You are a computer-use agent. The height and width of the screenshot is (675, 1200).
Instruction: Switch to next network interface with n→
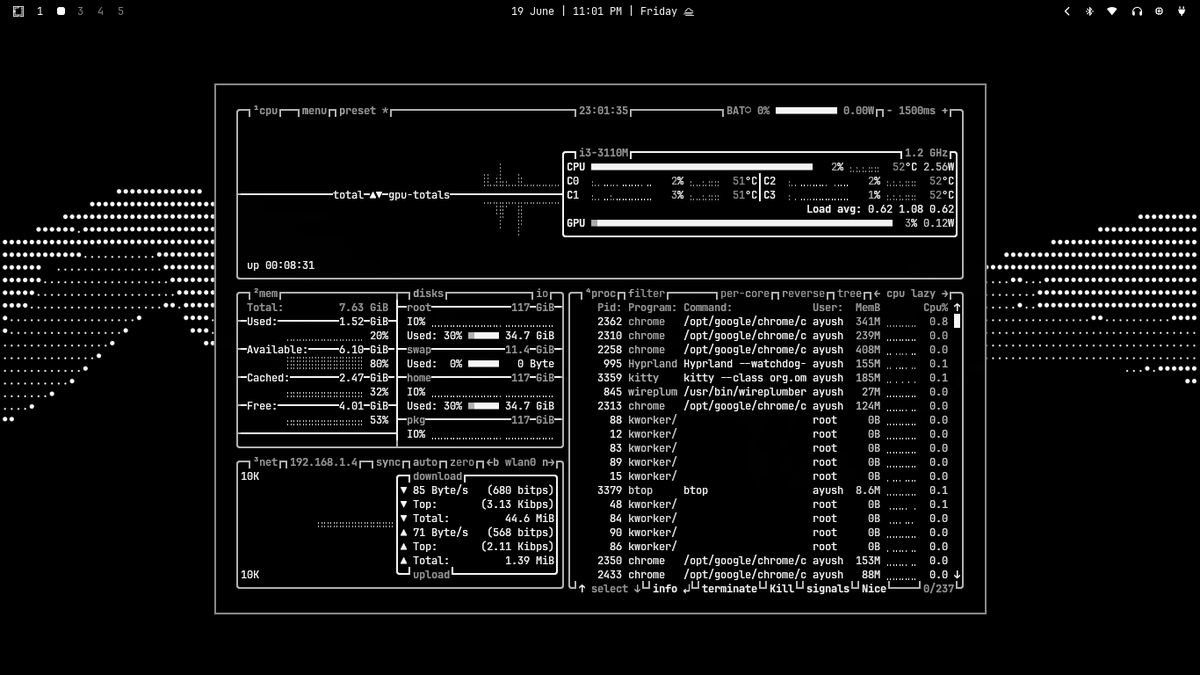coord(549,463)
